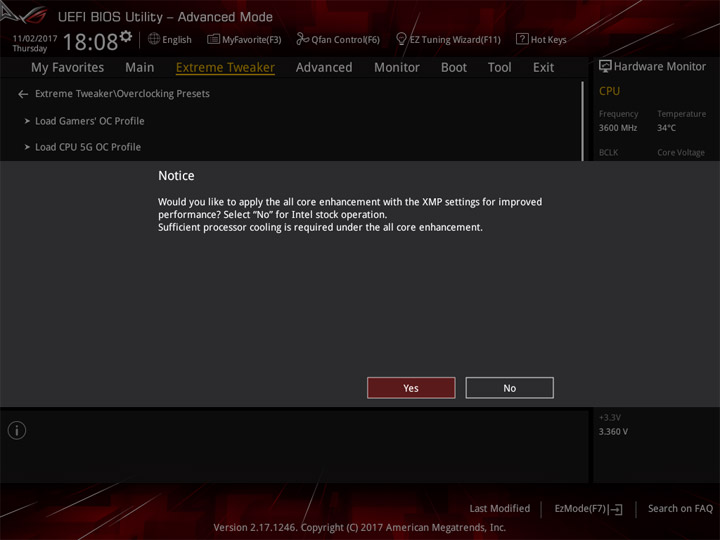This screenshot has height=540, width=720.
Task: Switch to EzMode(F7)
Action: coord(588,509)
